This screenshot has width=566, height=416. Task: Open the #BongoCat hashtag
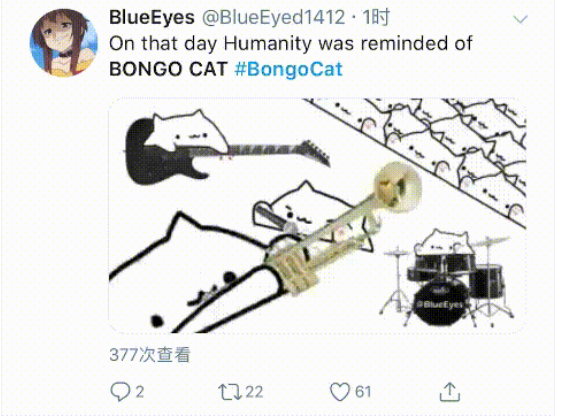point(288,69)
